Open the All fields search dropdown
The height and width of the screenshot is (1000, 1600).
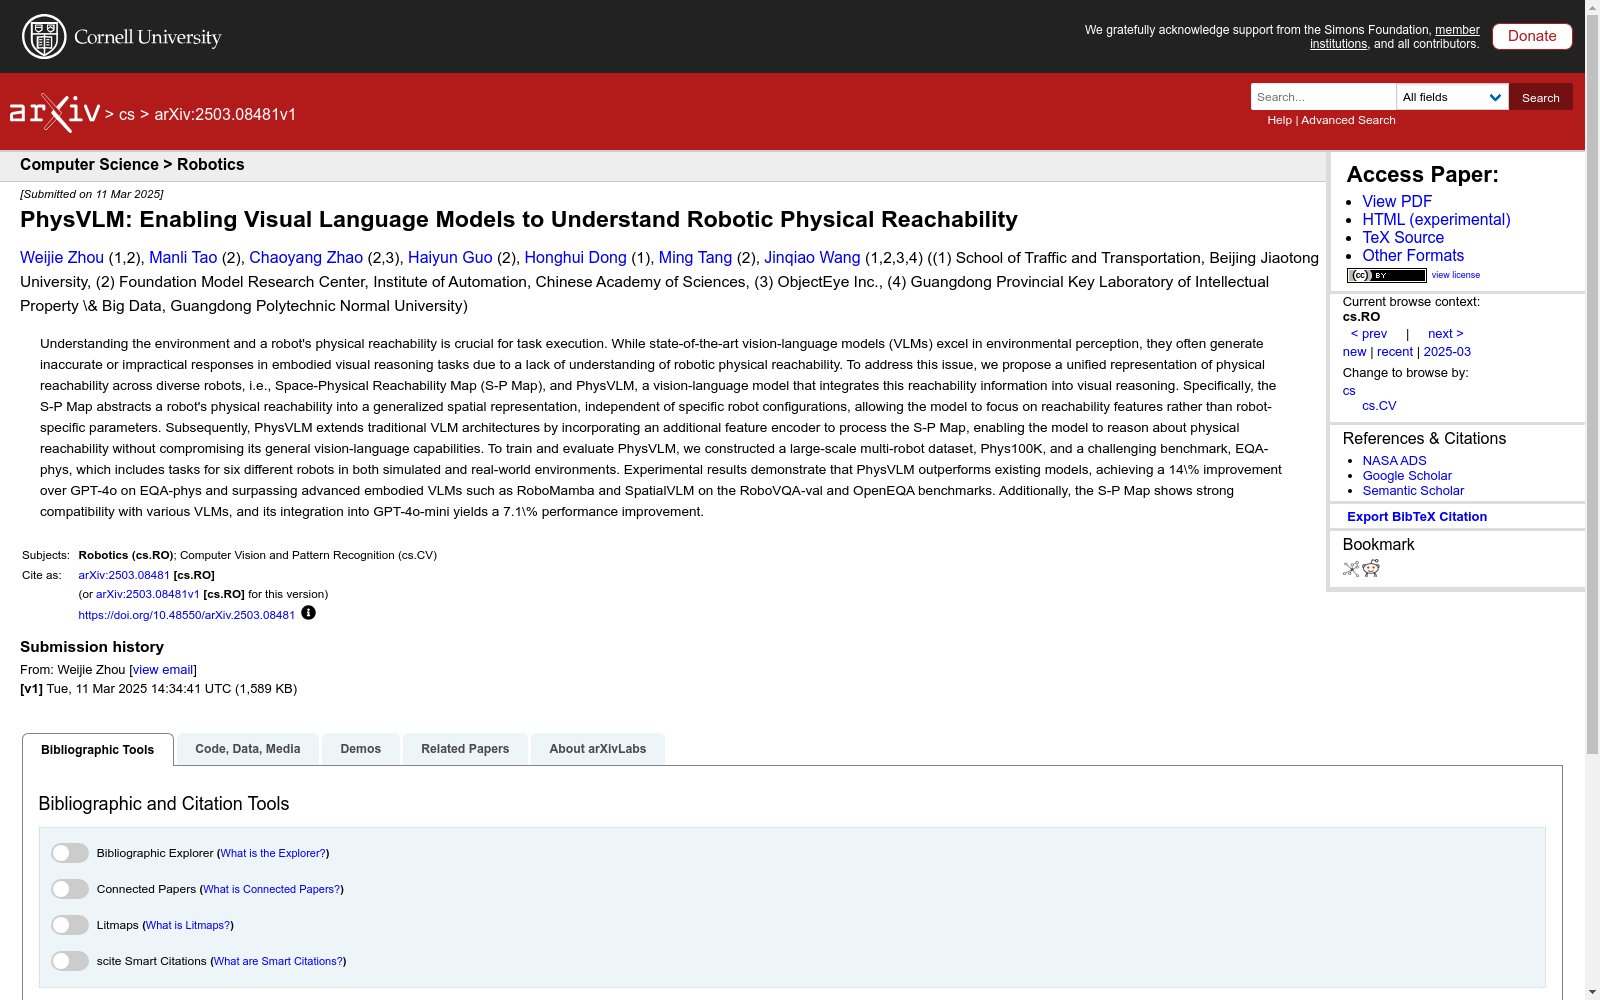(x=1452, y=97)
